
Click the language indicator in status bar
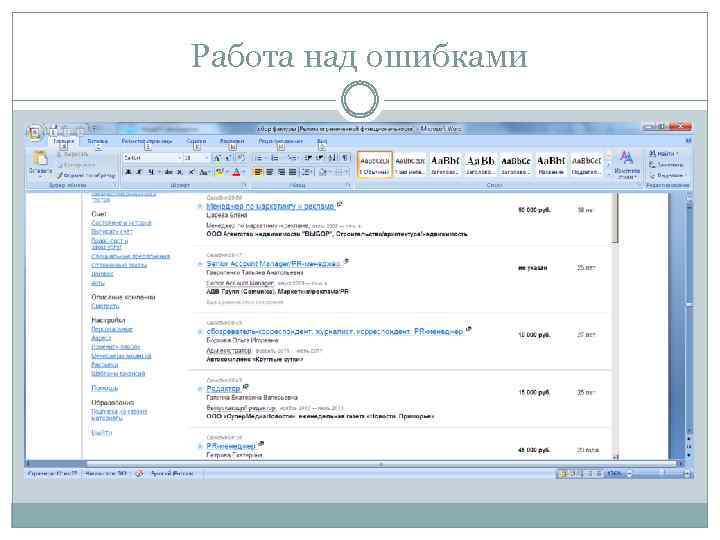(x=172, y=473)
